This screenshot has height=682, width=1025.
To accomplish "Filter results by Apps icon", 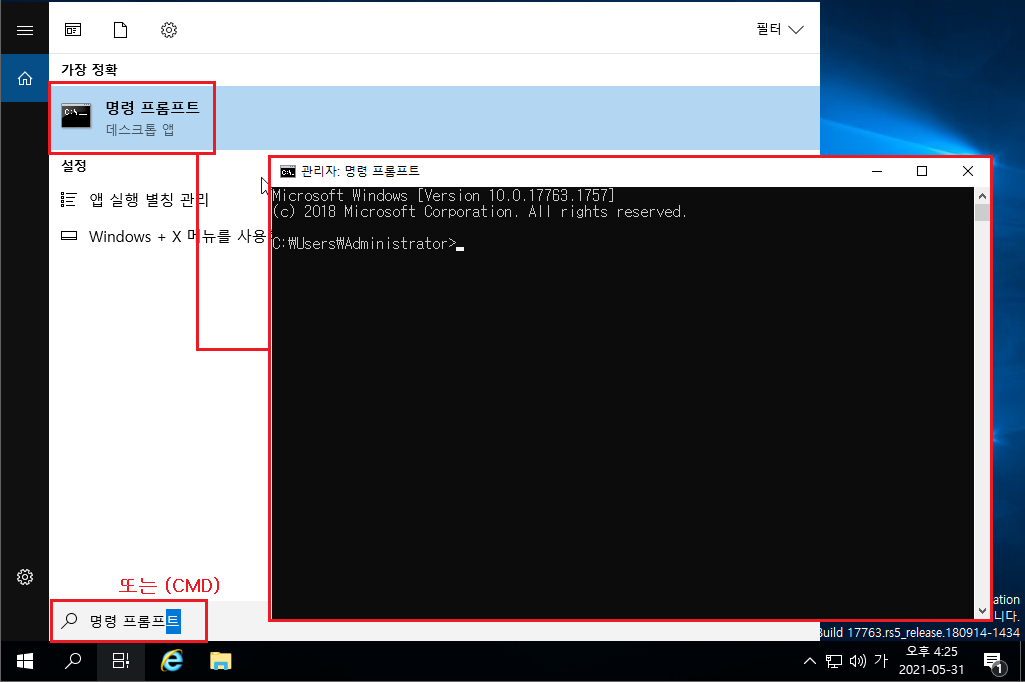I will coord(73,29).
